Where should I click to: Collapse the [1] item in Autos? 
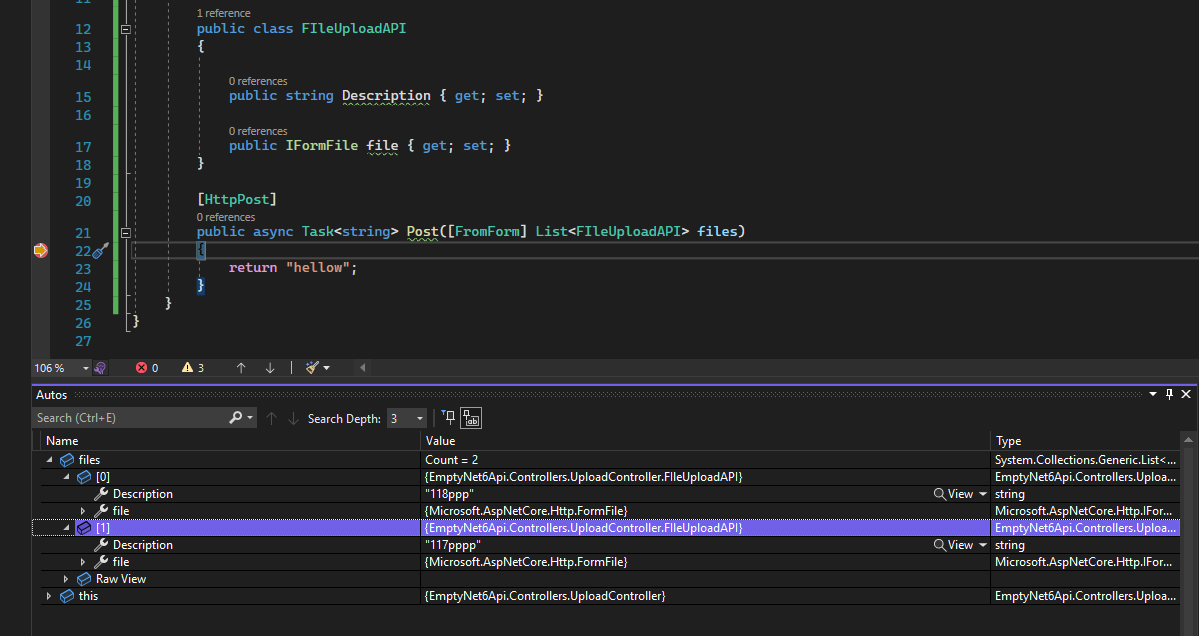coord(67,527)
